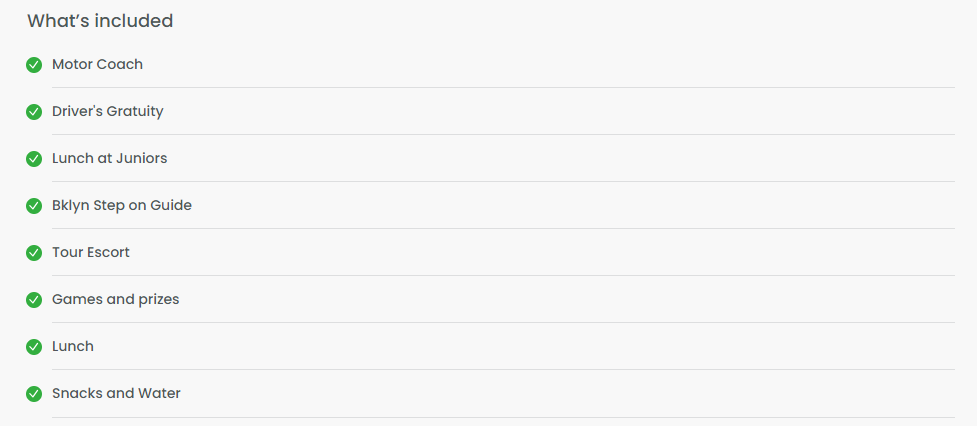The image size is (977, 426).
Task: Select the Motor Coach text item
Action: pyautogui.click(x=97, y=64)
